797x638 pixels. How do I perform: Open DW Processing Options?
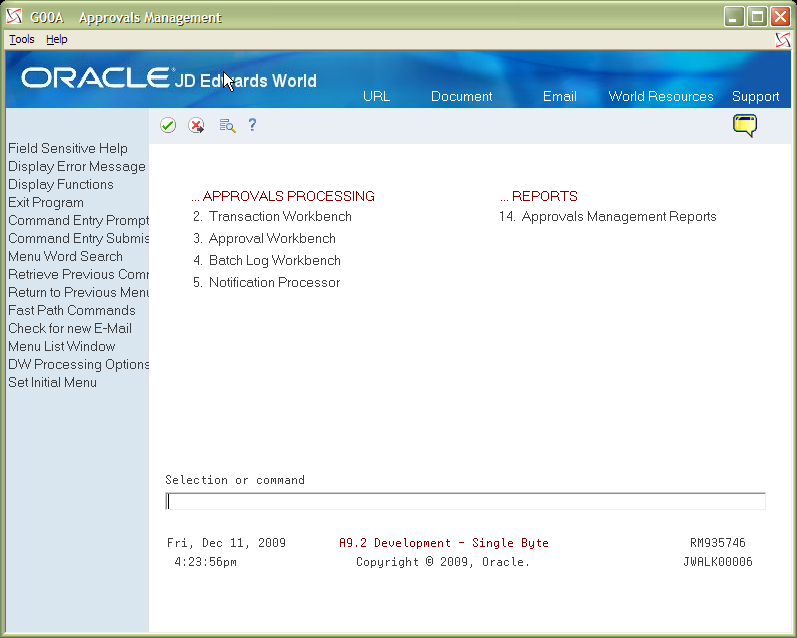click(78, 364)
